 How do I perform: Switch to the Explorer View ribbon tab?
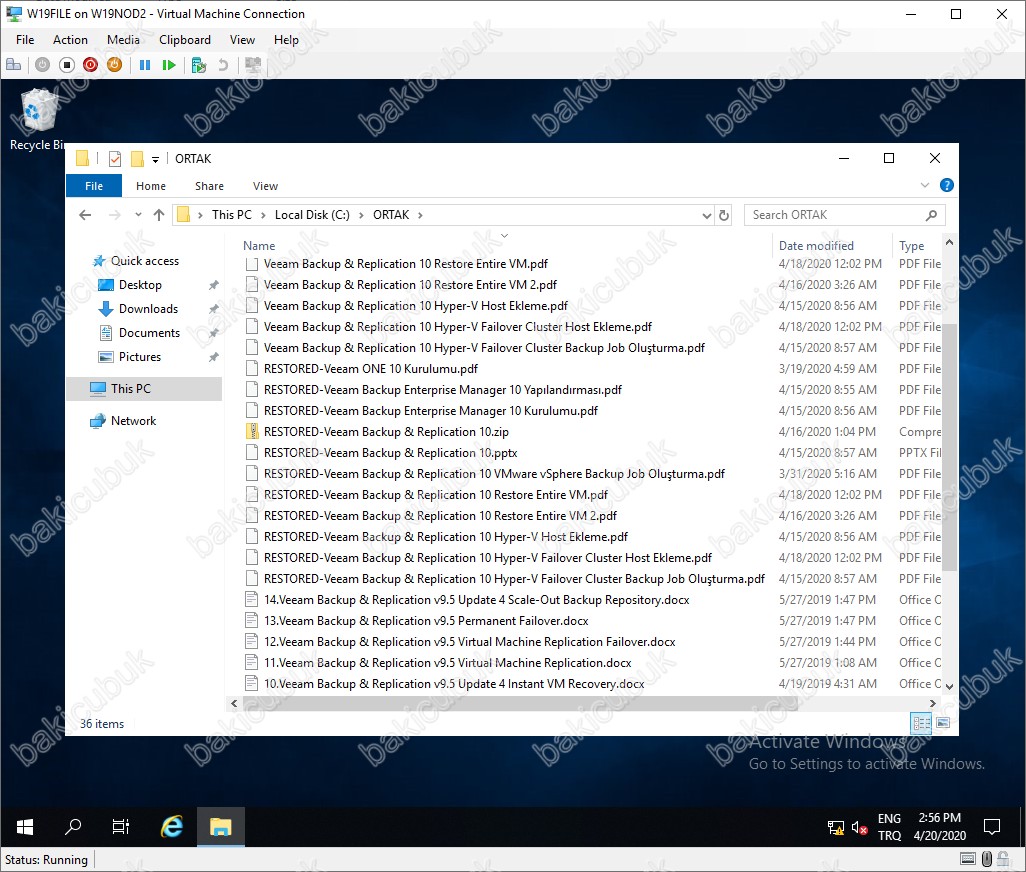265,186
